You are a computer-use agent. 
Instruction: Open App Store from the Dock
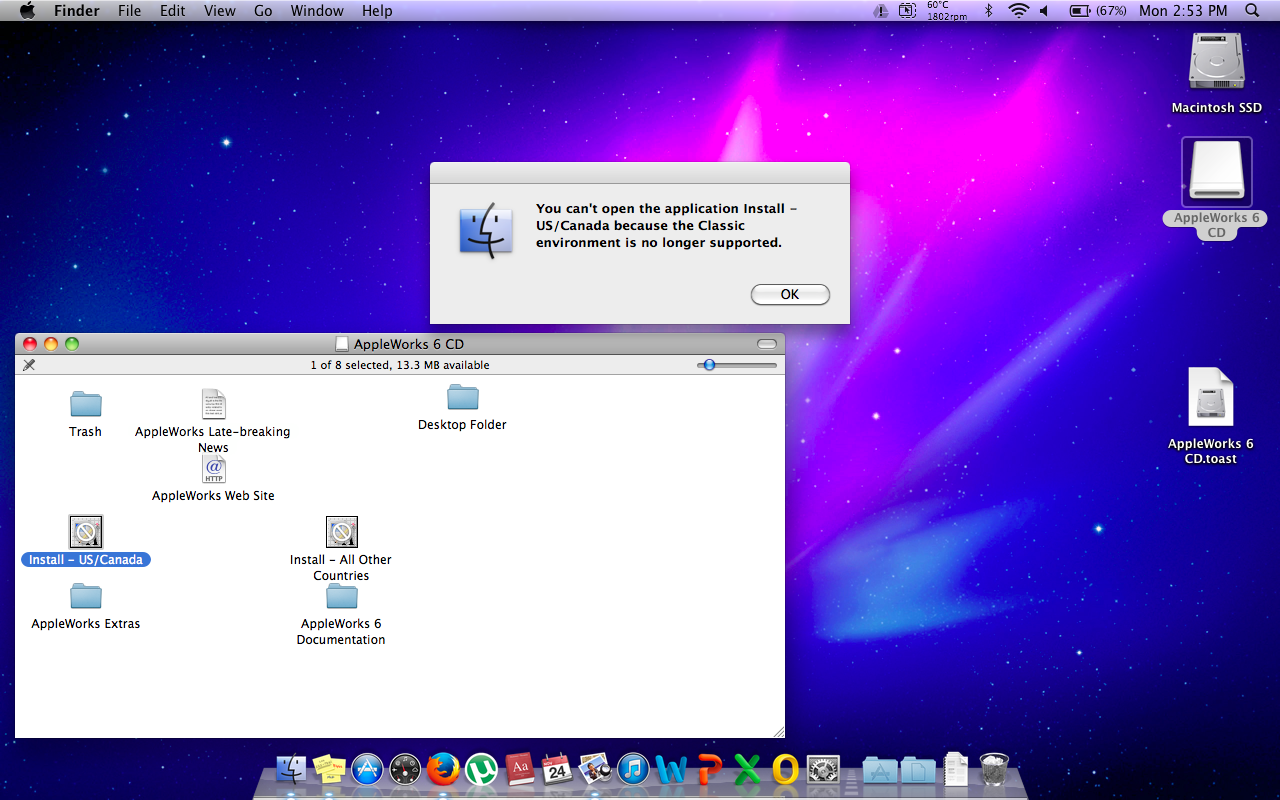click(367, 769)
